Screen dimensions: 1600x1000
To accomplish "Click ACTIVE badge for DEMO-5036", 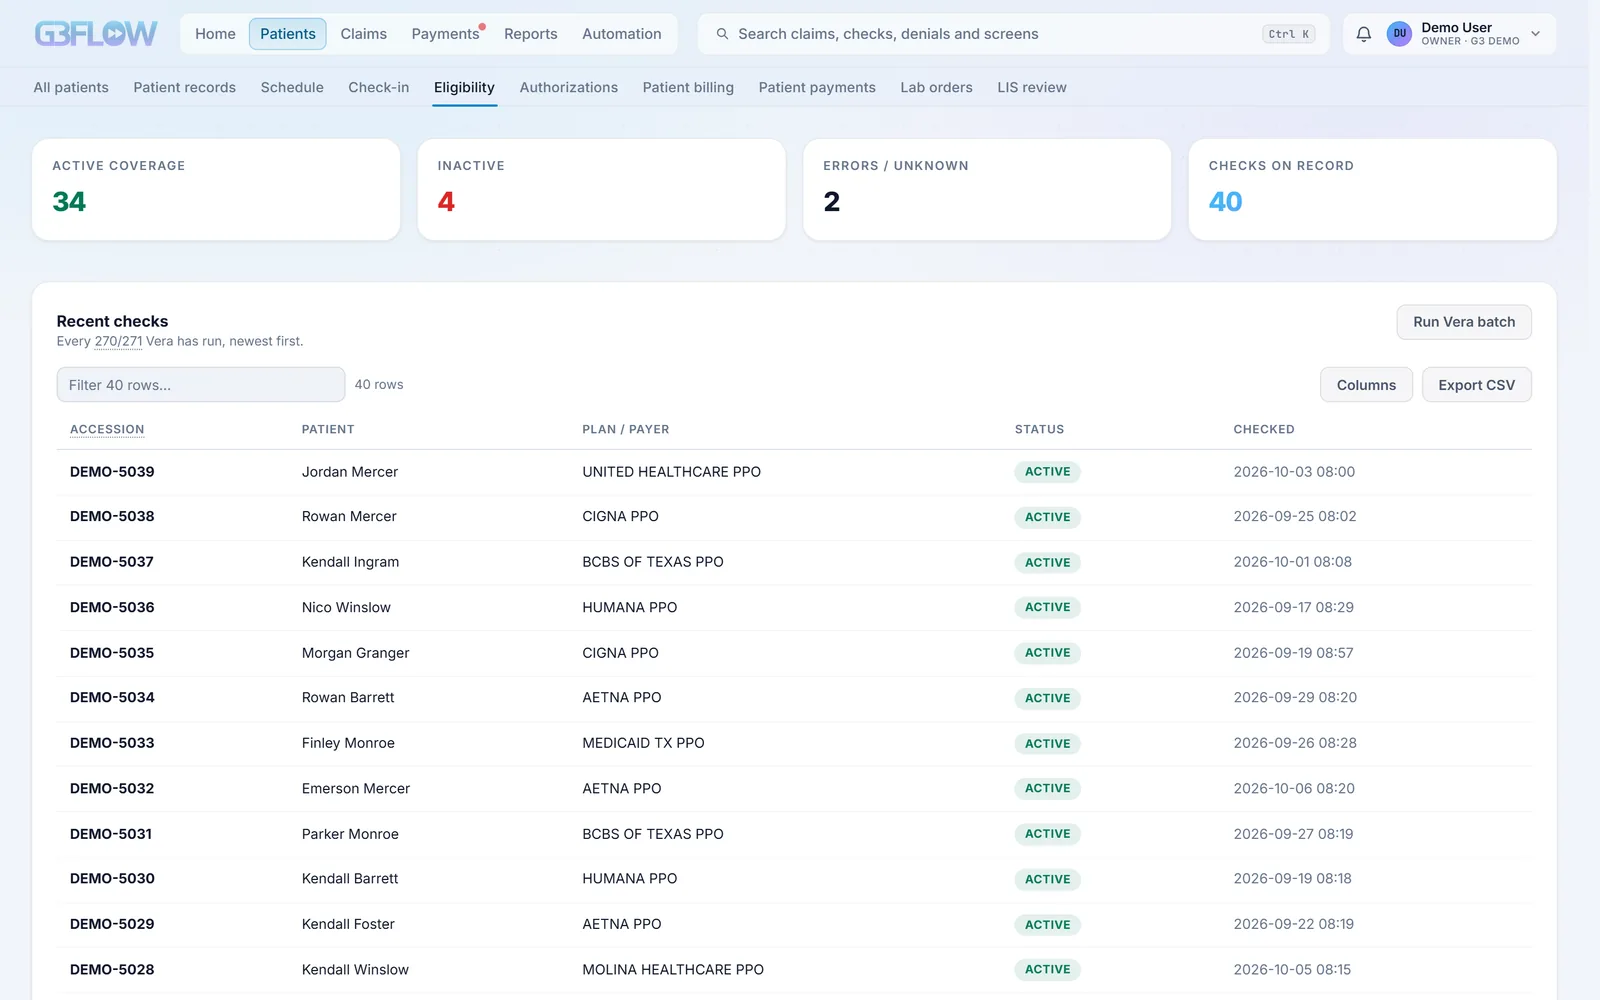I will (1047, 607).
